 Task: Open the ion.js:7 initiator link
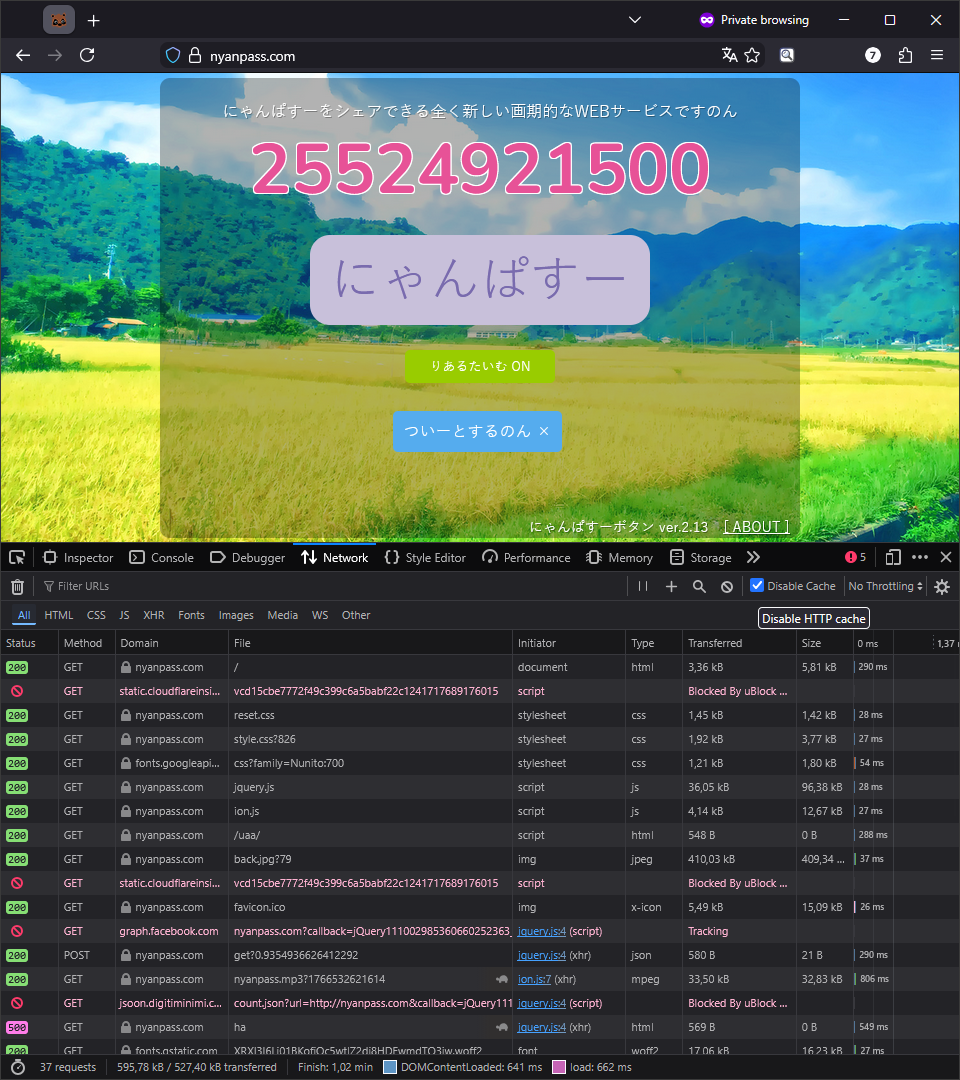(x=534, y=979)
